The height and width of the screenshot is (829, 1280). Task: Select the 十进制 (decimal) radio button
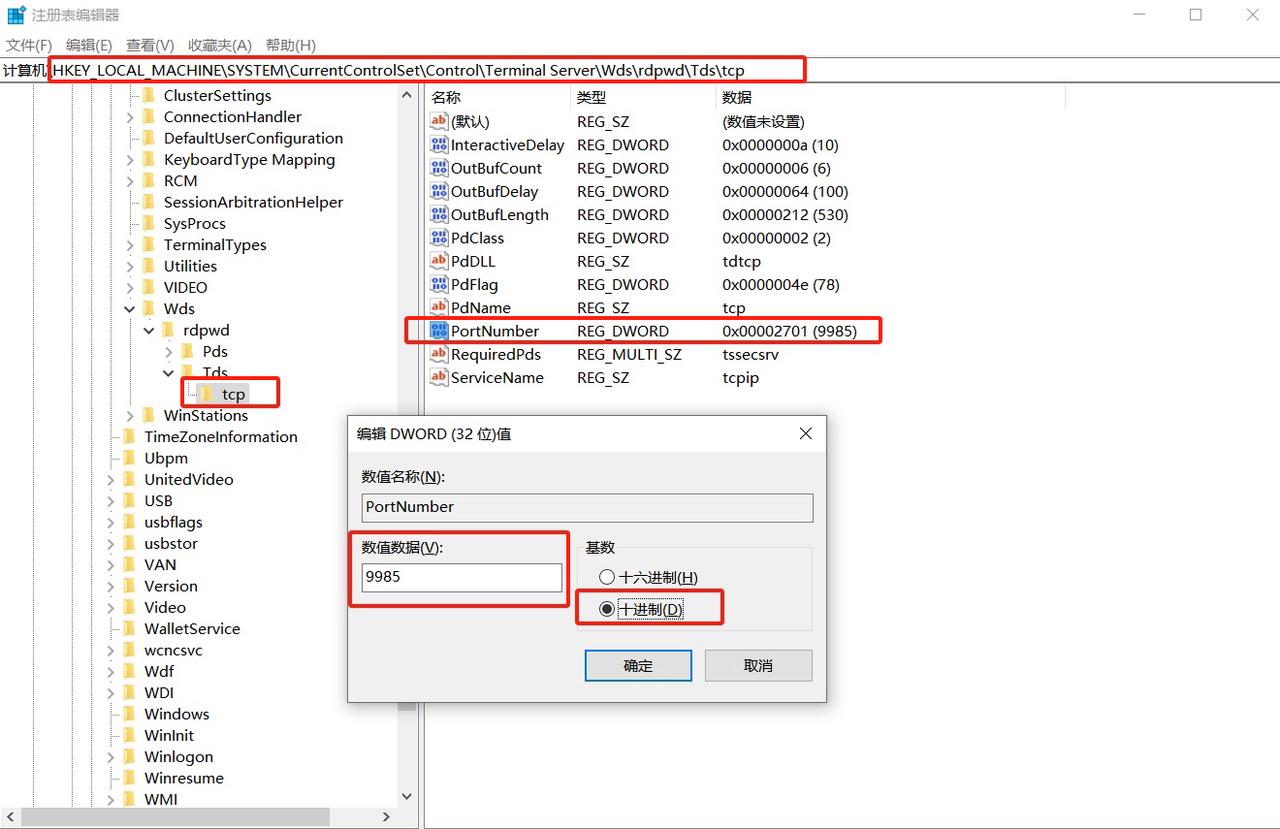point(606,609)
